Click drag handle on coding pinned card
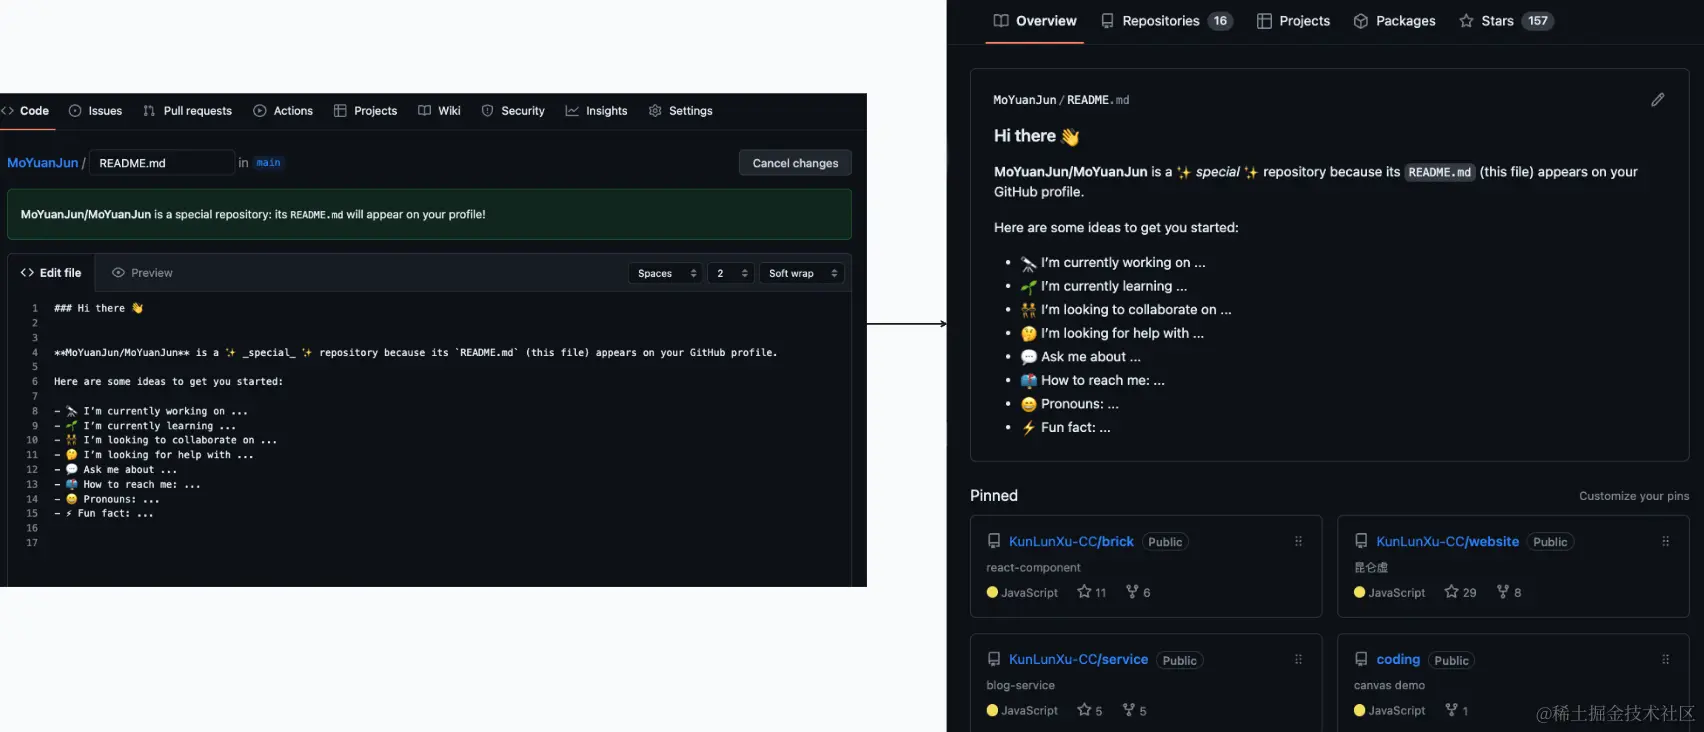The height and width of the screenshot is (732, 1704). click(1665, 660)
